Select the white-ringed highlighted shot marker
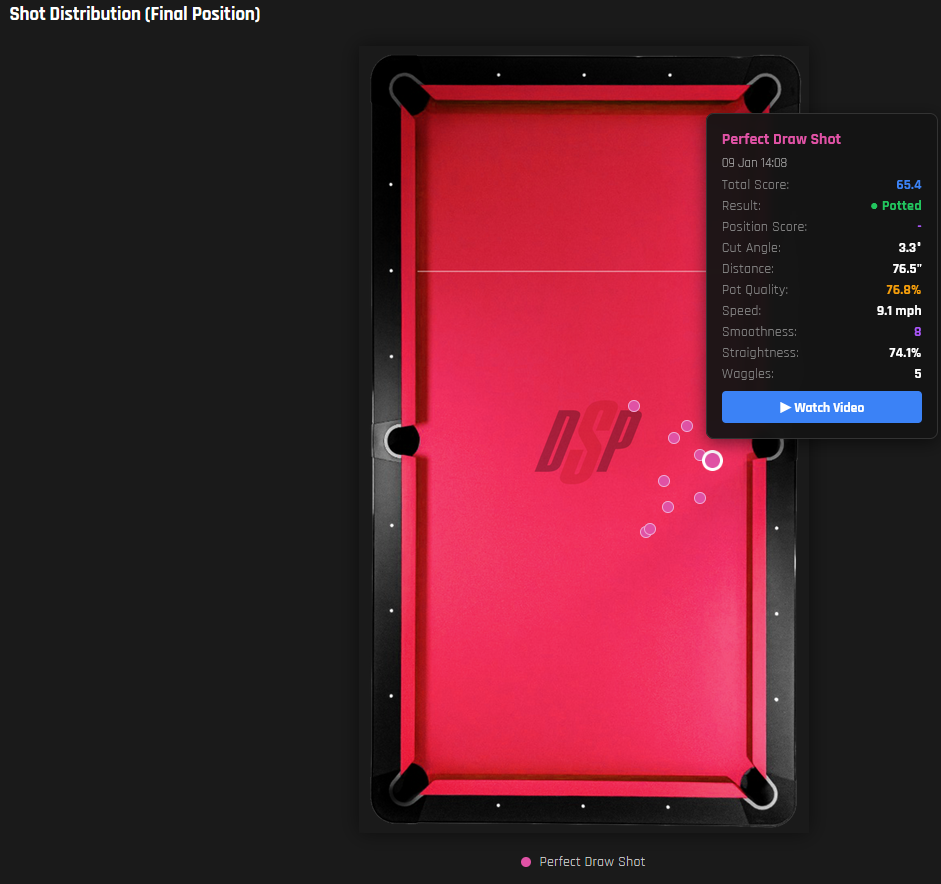Viewport: 941px width, 884px height. [x=712, y=460]
